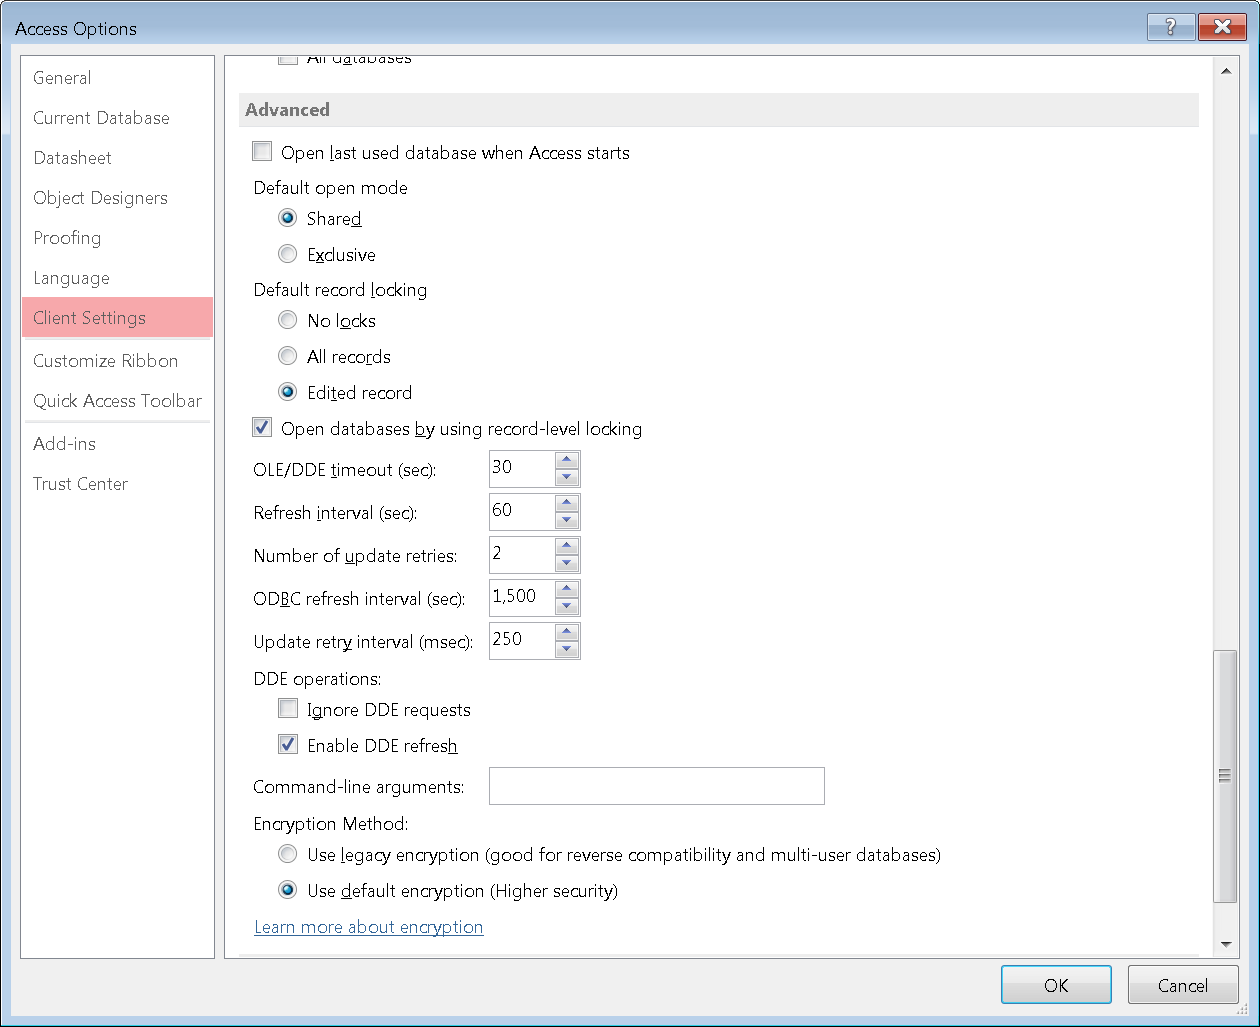The image size is (1260, 1027).
Task: Open Learn more about encryption link
Action: click(368, 927)
